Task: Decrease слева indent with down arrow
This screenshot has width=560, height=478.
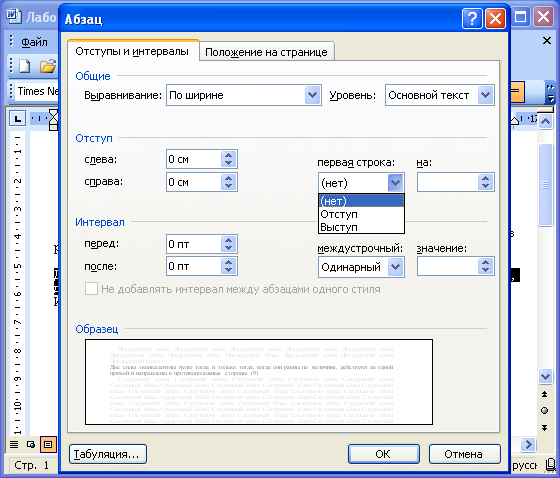Action: [x=229, y=163]
